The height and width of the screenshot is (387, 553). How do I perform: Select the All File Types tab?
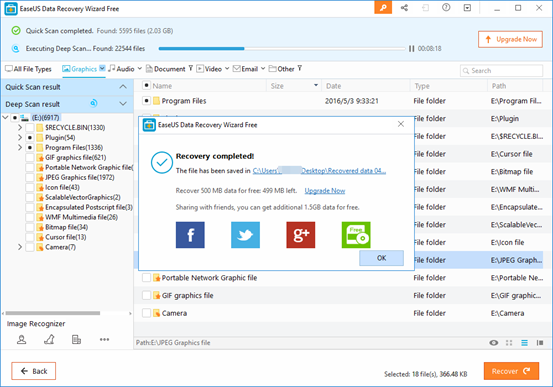pos(28,69)
